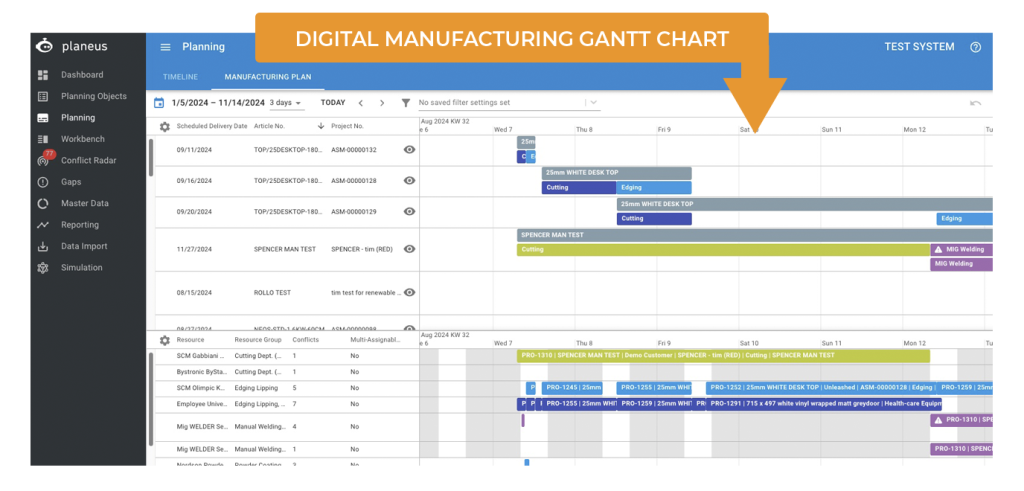This screenshot has width=1024, height=491.
Task: Select the SCM Gabbiani resource row
Action: pos(287,356)
